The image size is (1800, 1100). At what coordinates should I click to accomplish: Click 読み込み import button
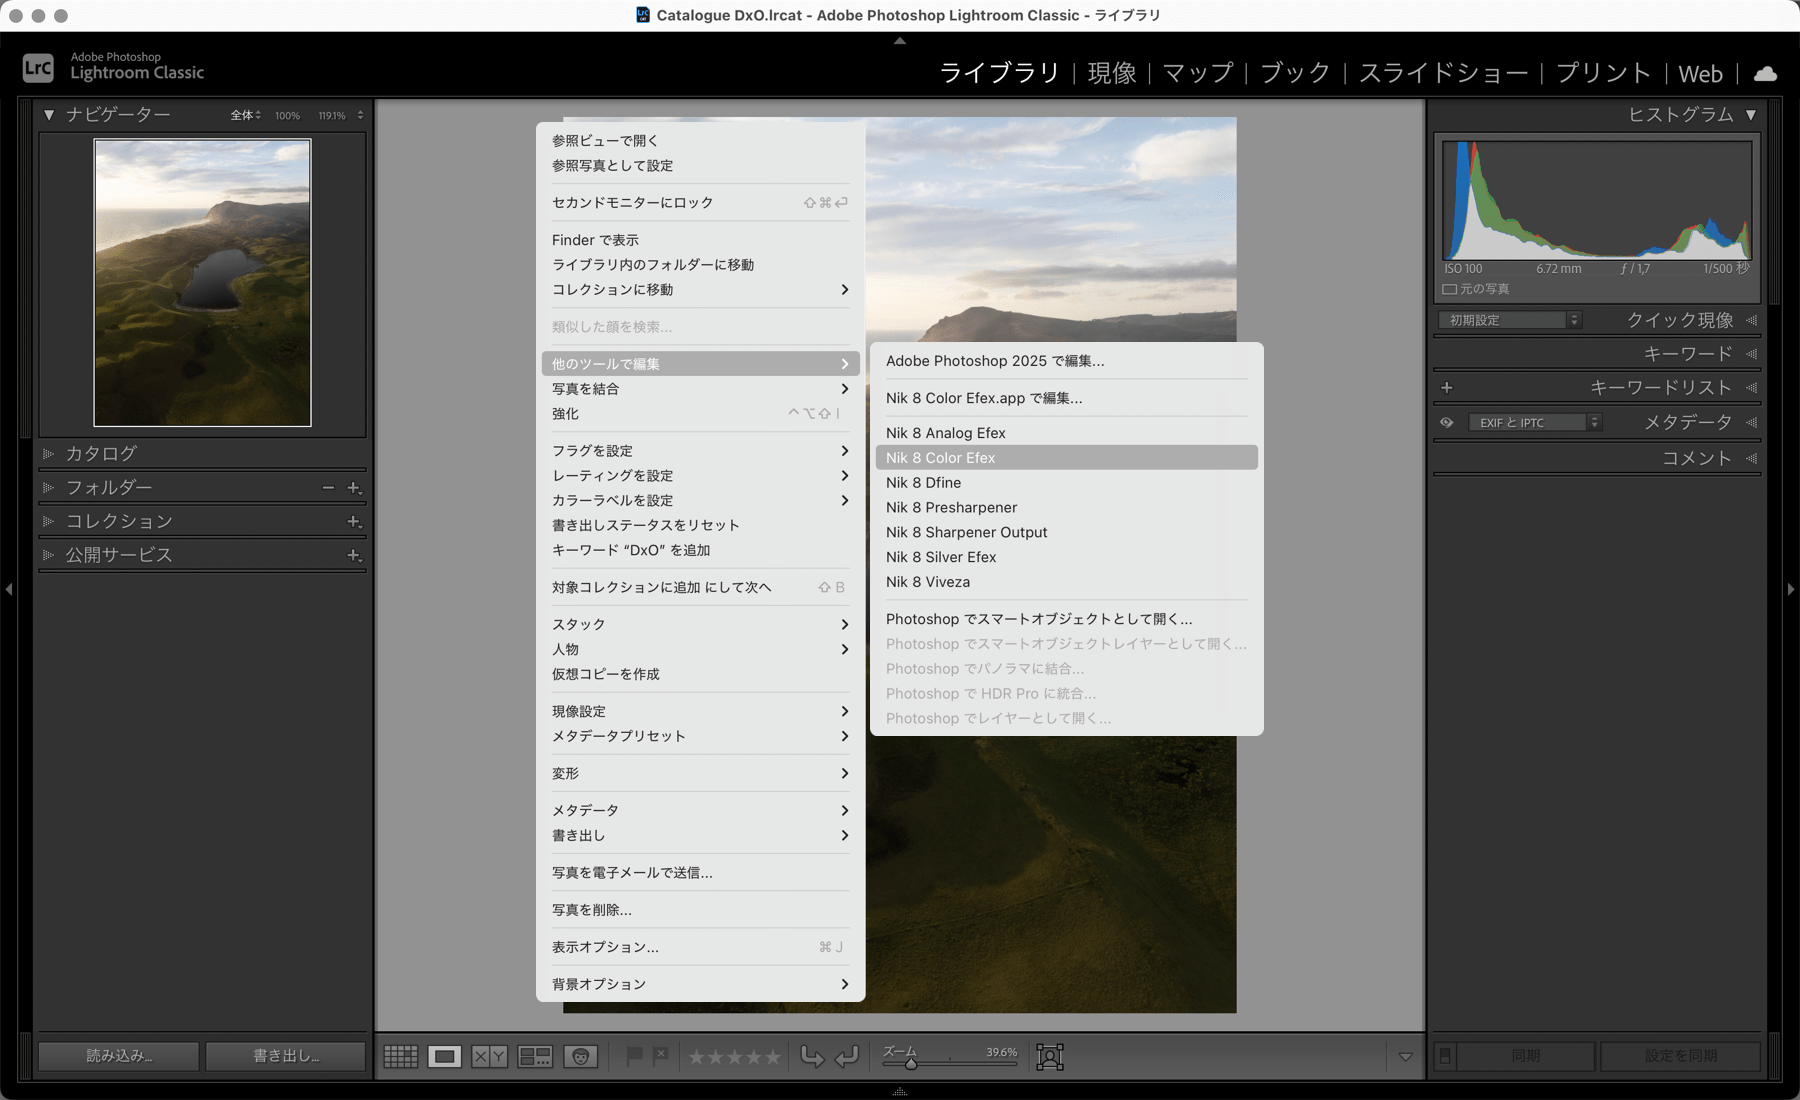point(119,1056)
